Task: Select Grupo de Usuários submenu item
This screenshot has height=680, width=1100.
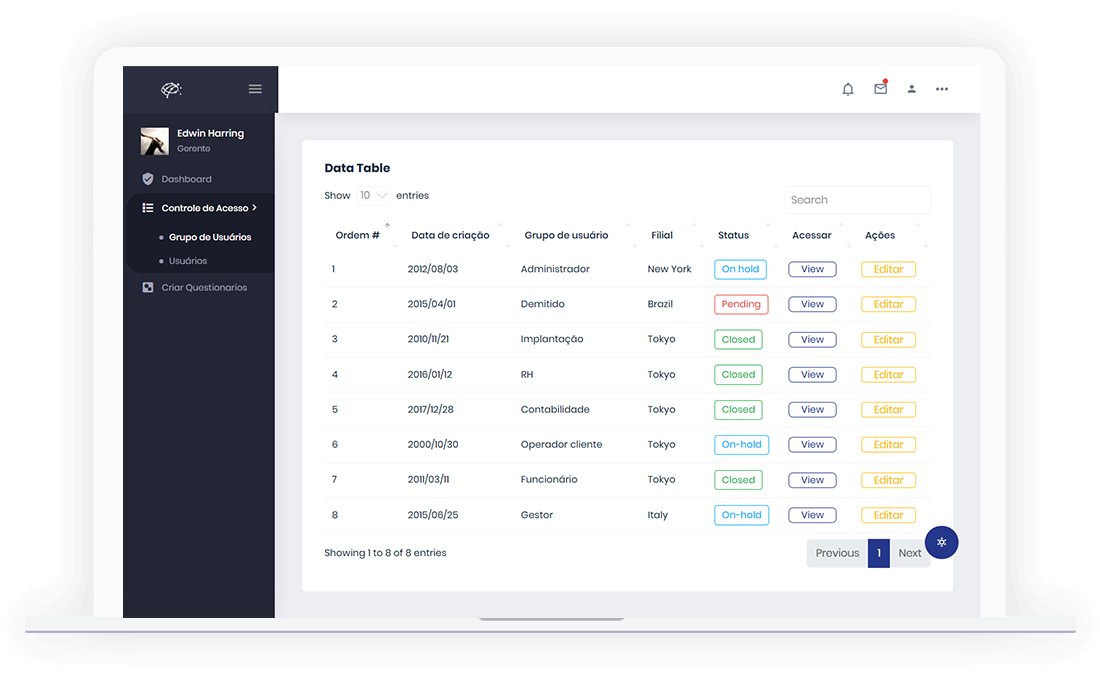Action: (210, 237)
